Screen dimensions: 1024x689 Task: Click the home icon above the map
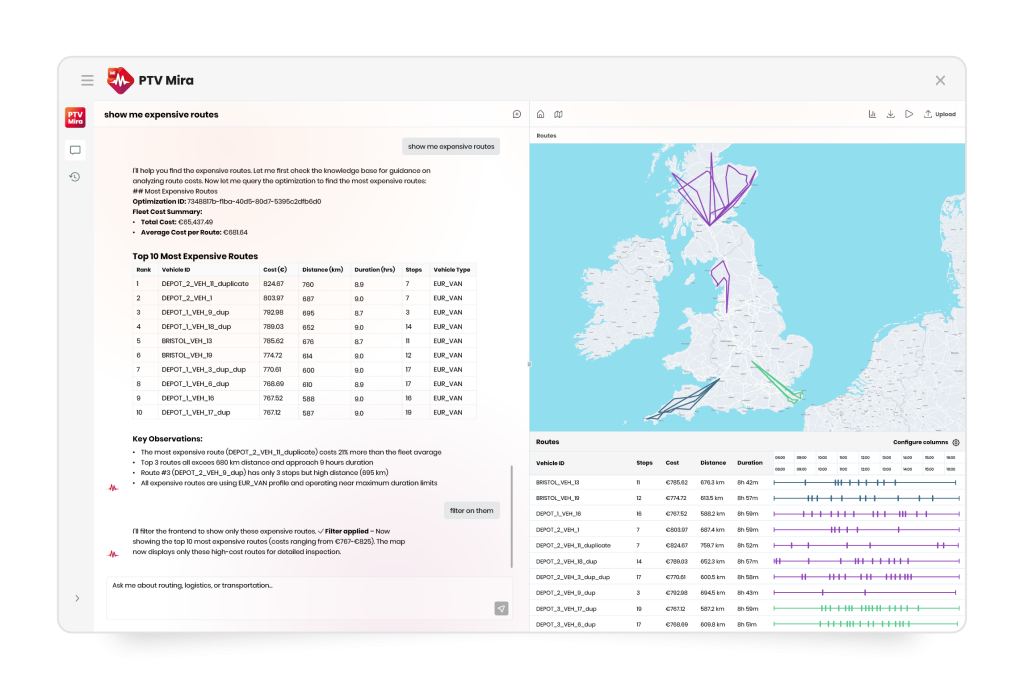541,114
